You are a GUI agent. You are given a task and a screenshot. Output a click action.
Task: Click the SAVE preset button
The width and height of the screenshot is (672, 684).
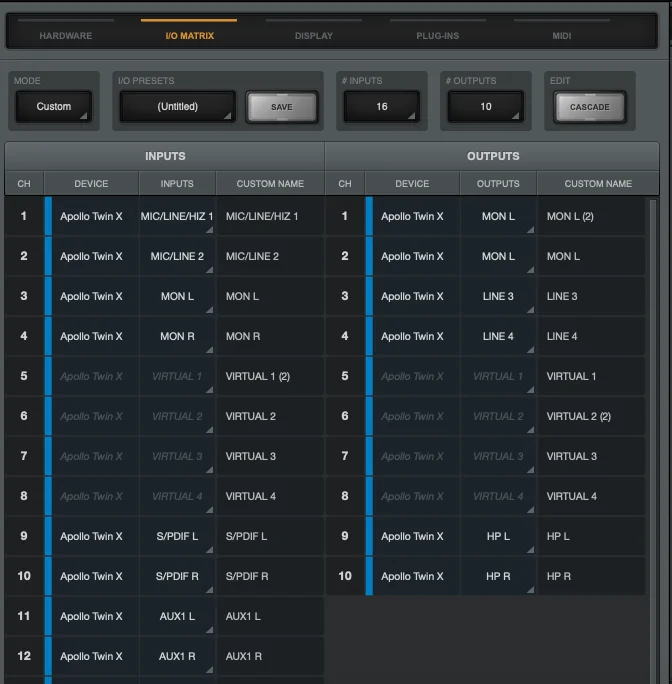point(282,107)
